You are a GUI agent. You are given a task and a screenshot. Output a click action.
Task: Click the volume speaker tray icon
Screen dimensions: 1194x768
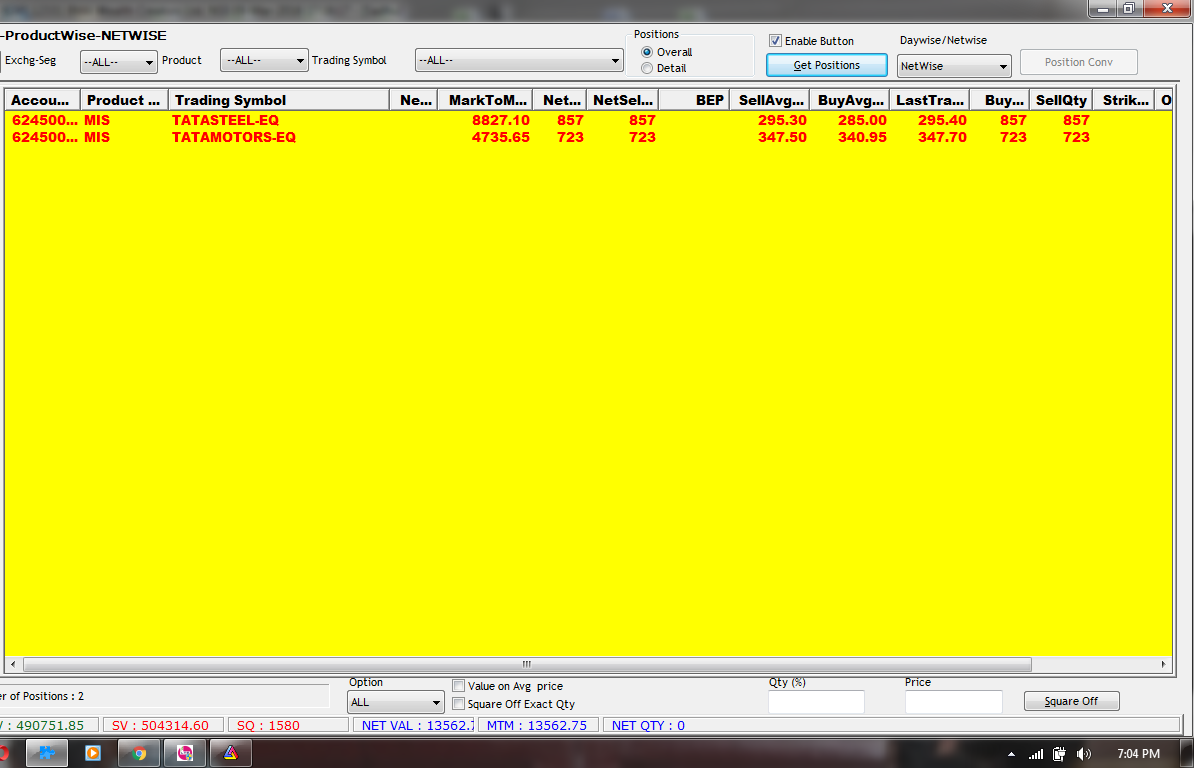pos(1084,754)
